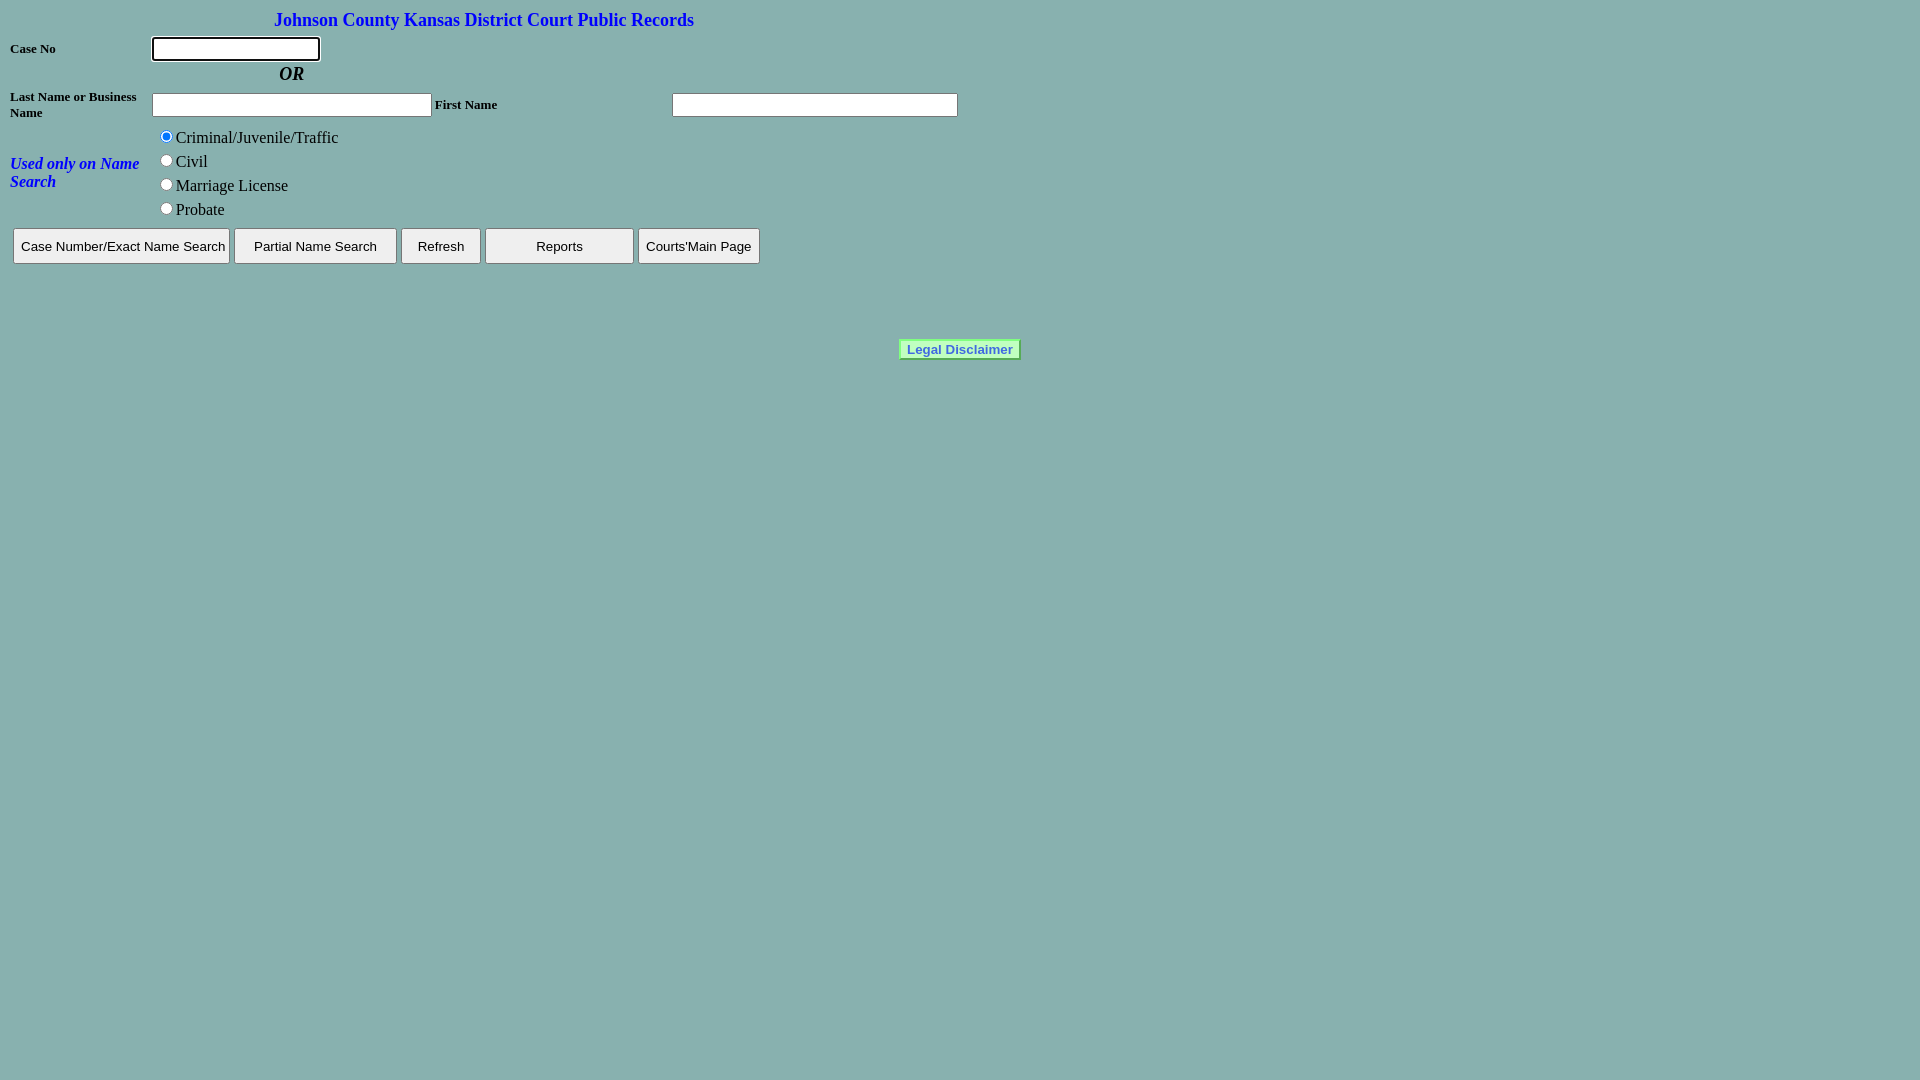Click the Legal Disclaimer link

click(959, 348)
